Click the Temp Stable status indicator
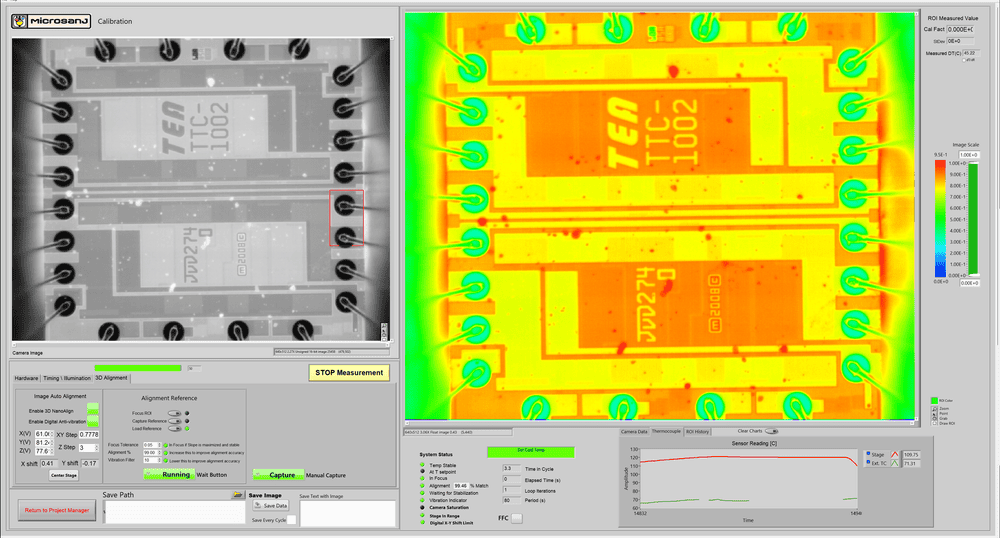This screenshot has width=1000, height=538. point(421,466)
